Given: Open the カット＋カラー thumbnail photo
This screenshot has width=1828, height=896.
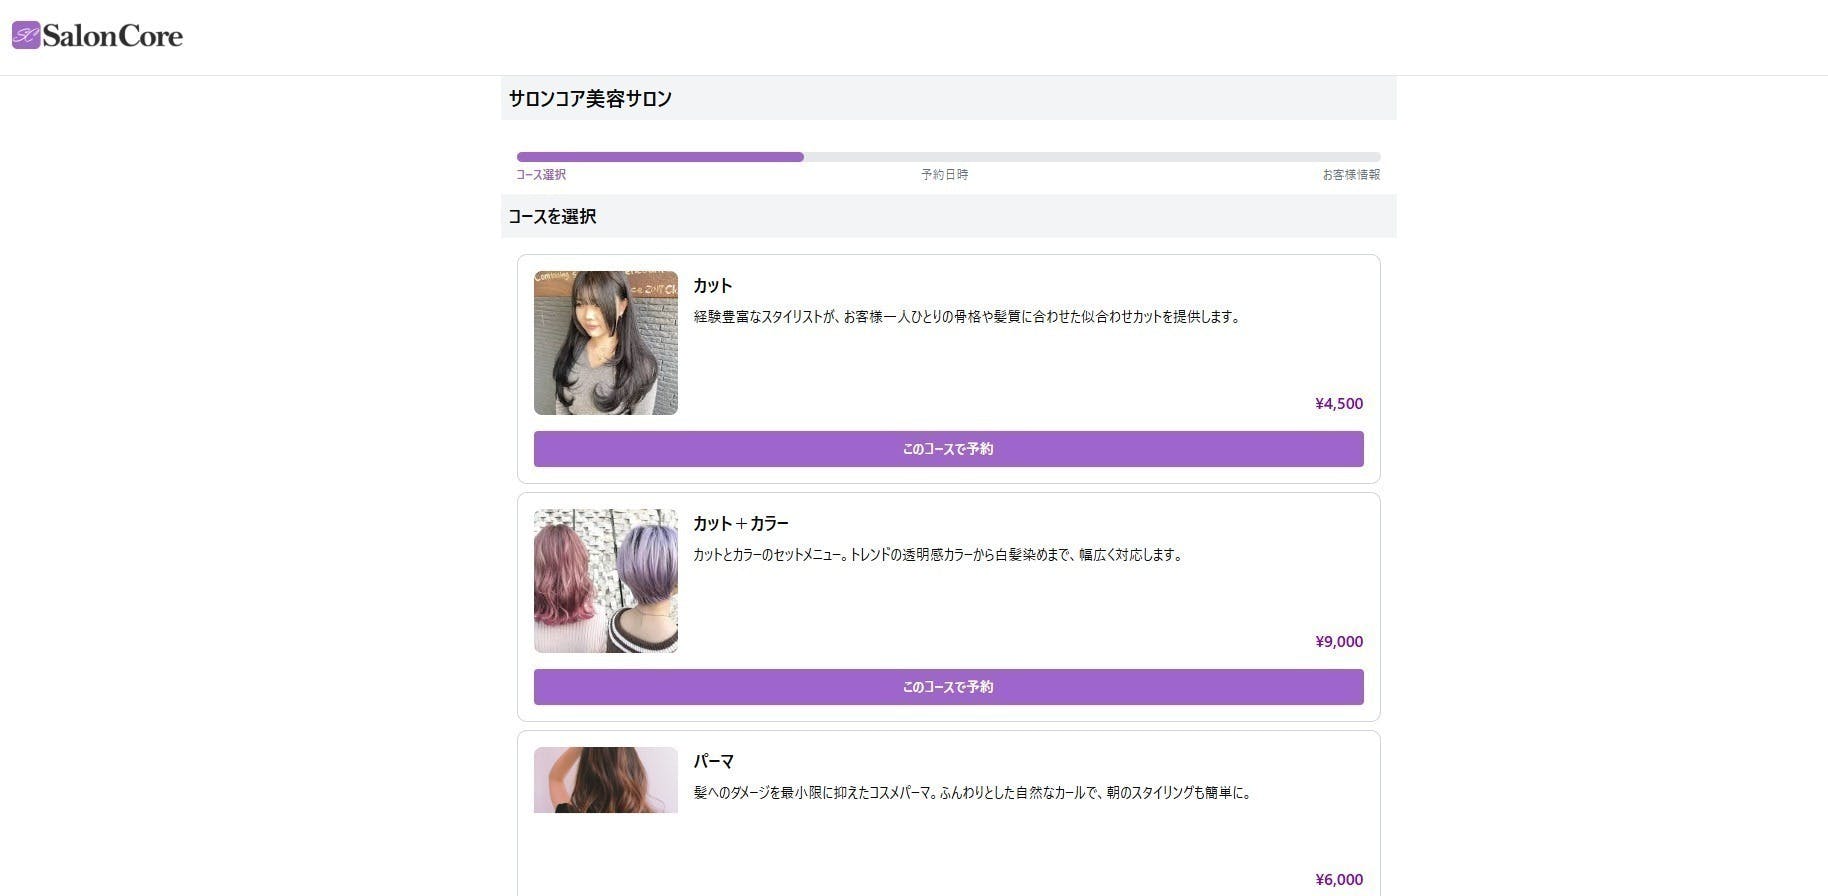Looking at the screenshot, I should (x=605, y=581).
